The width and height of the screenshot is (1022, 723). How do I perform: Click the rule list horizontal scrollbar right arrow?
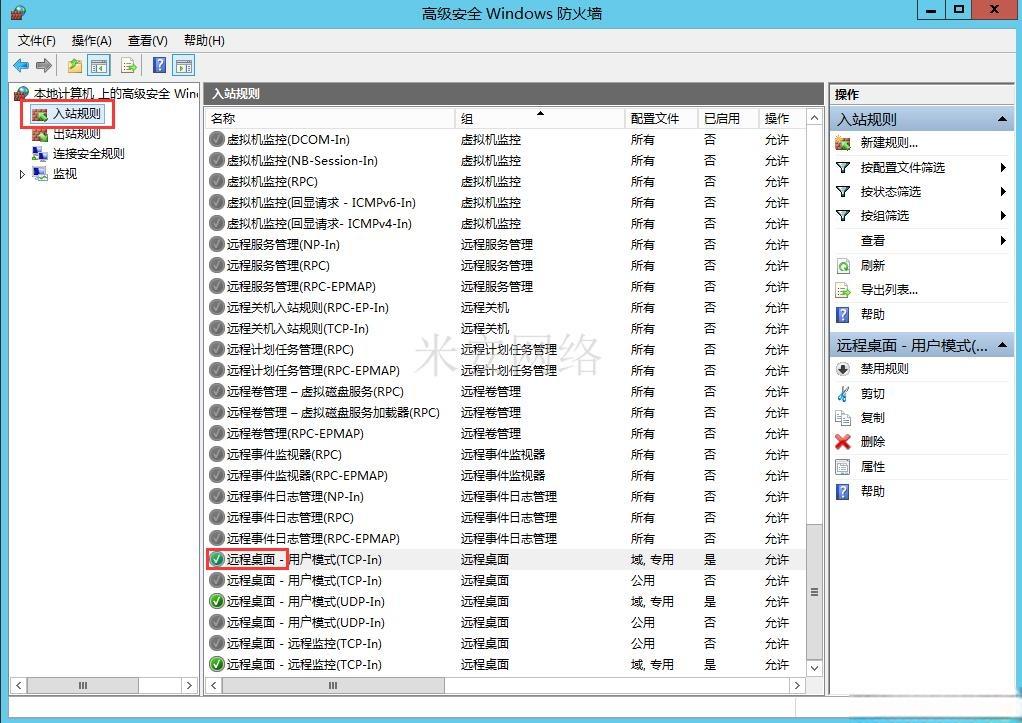(797, 685)
